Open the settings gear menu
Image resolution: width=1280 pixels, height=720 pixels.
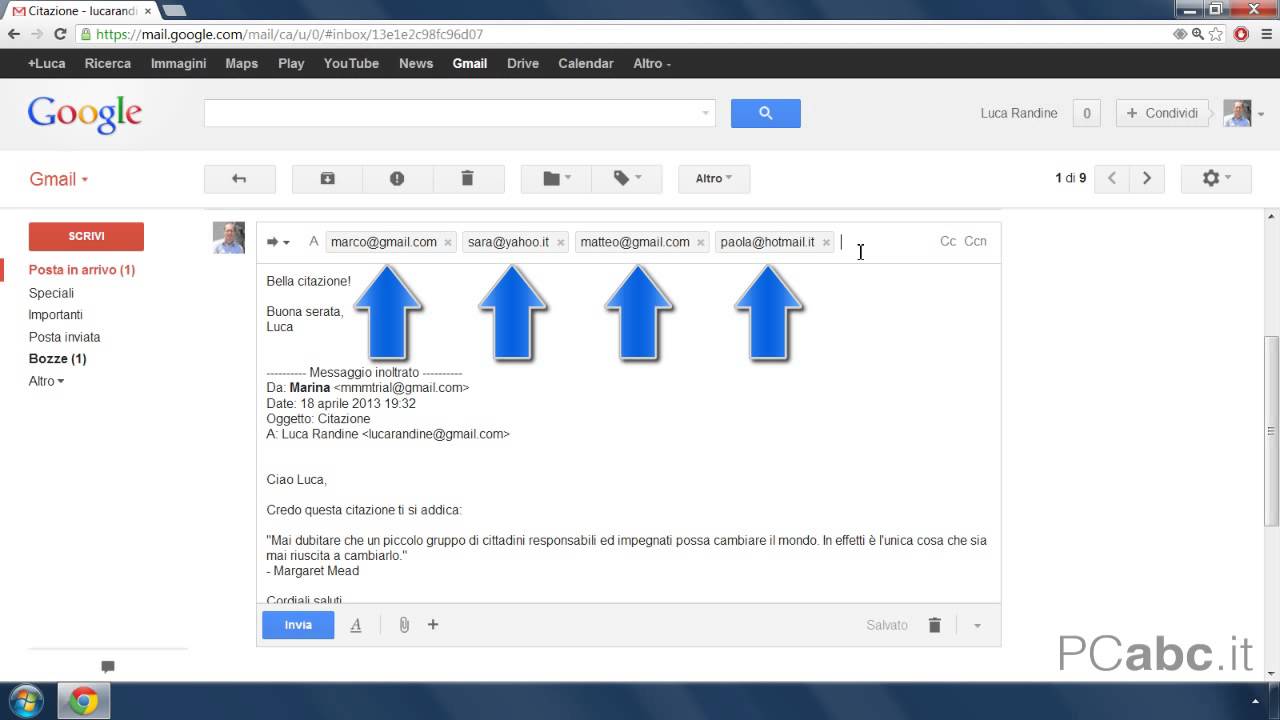1216,179
